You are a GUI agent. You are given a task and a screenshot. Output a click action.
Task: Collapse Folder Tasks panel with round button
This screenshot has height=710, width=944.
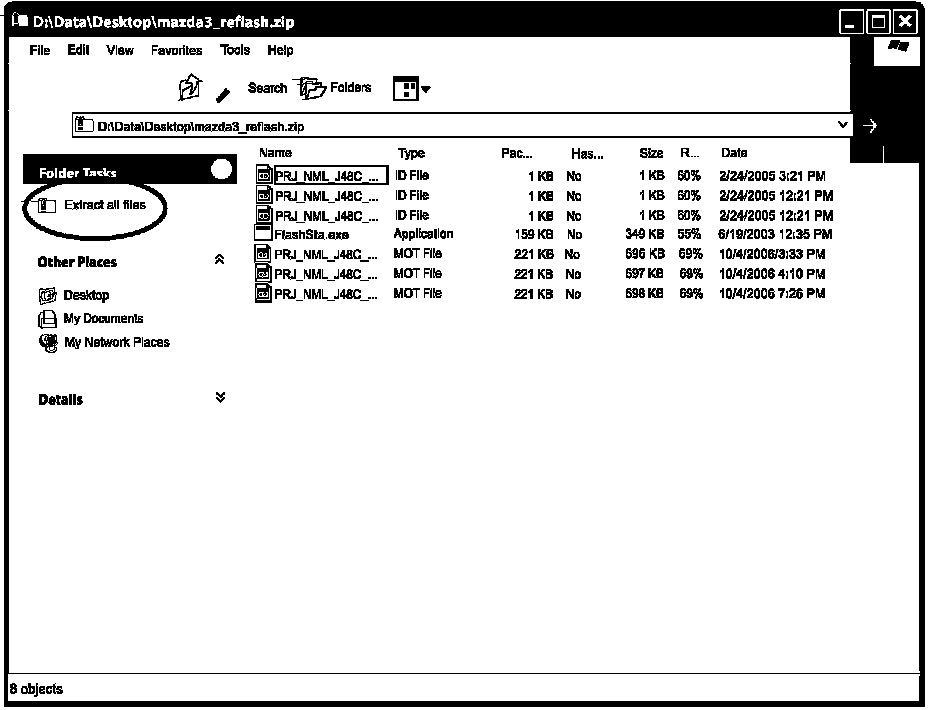pos(222,171)
